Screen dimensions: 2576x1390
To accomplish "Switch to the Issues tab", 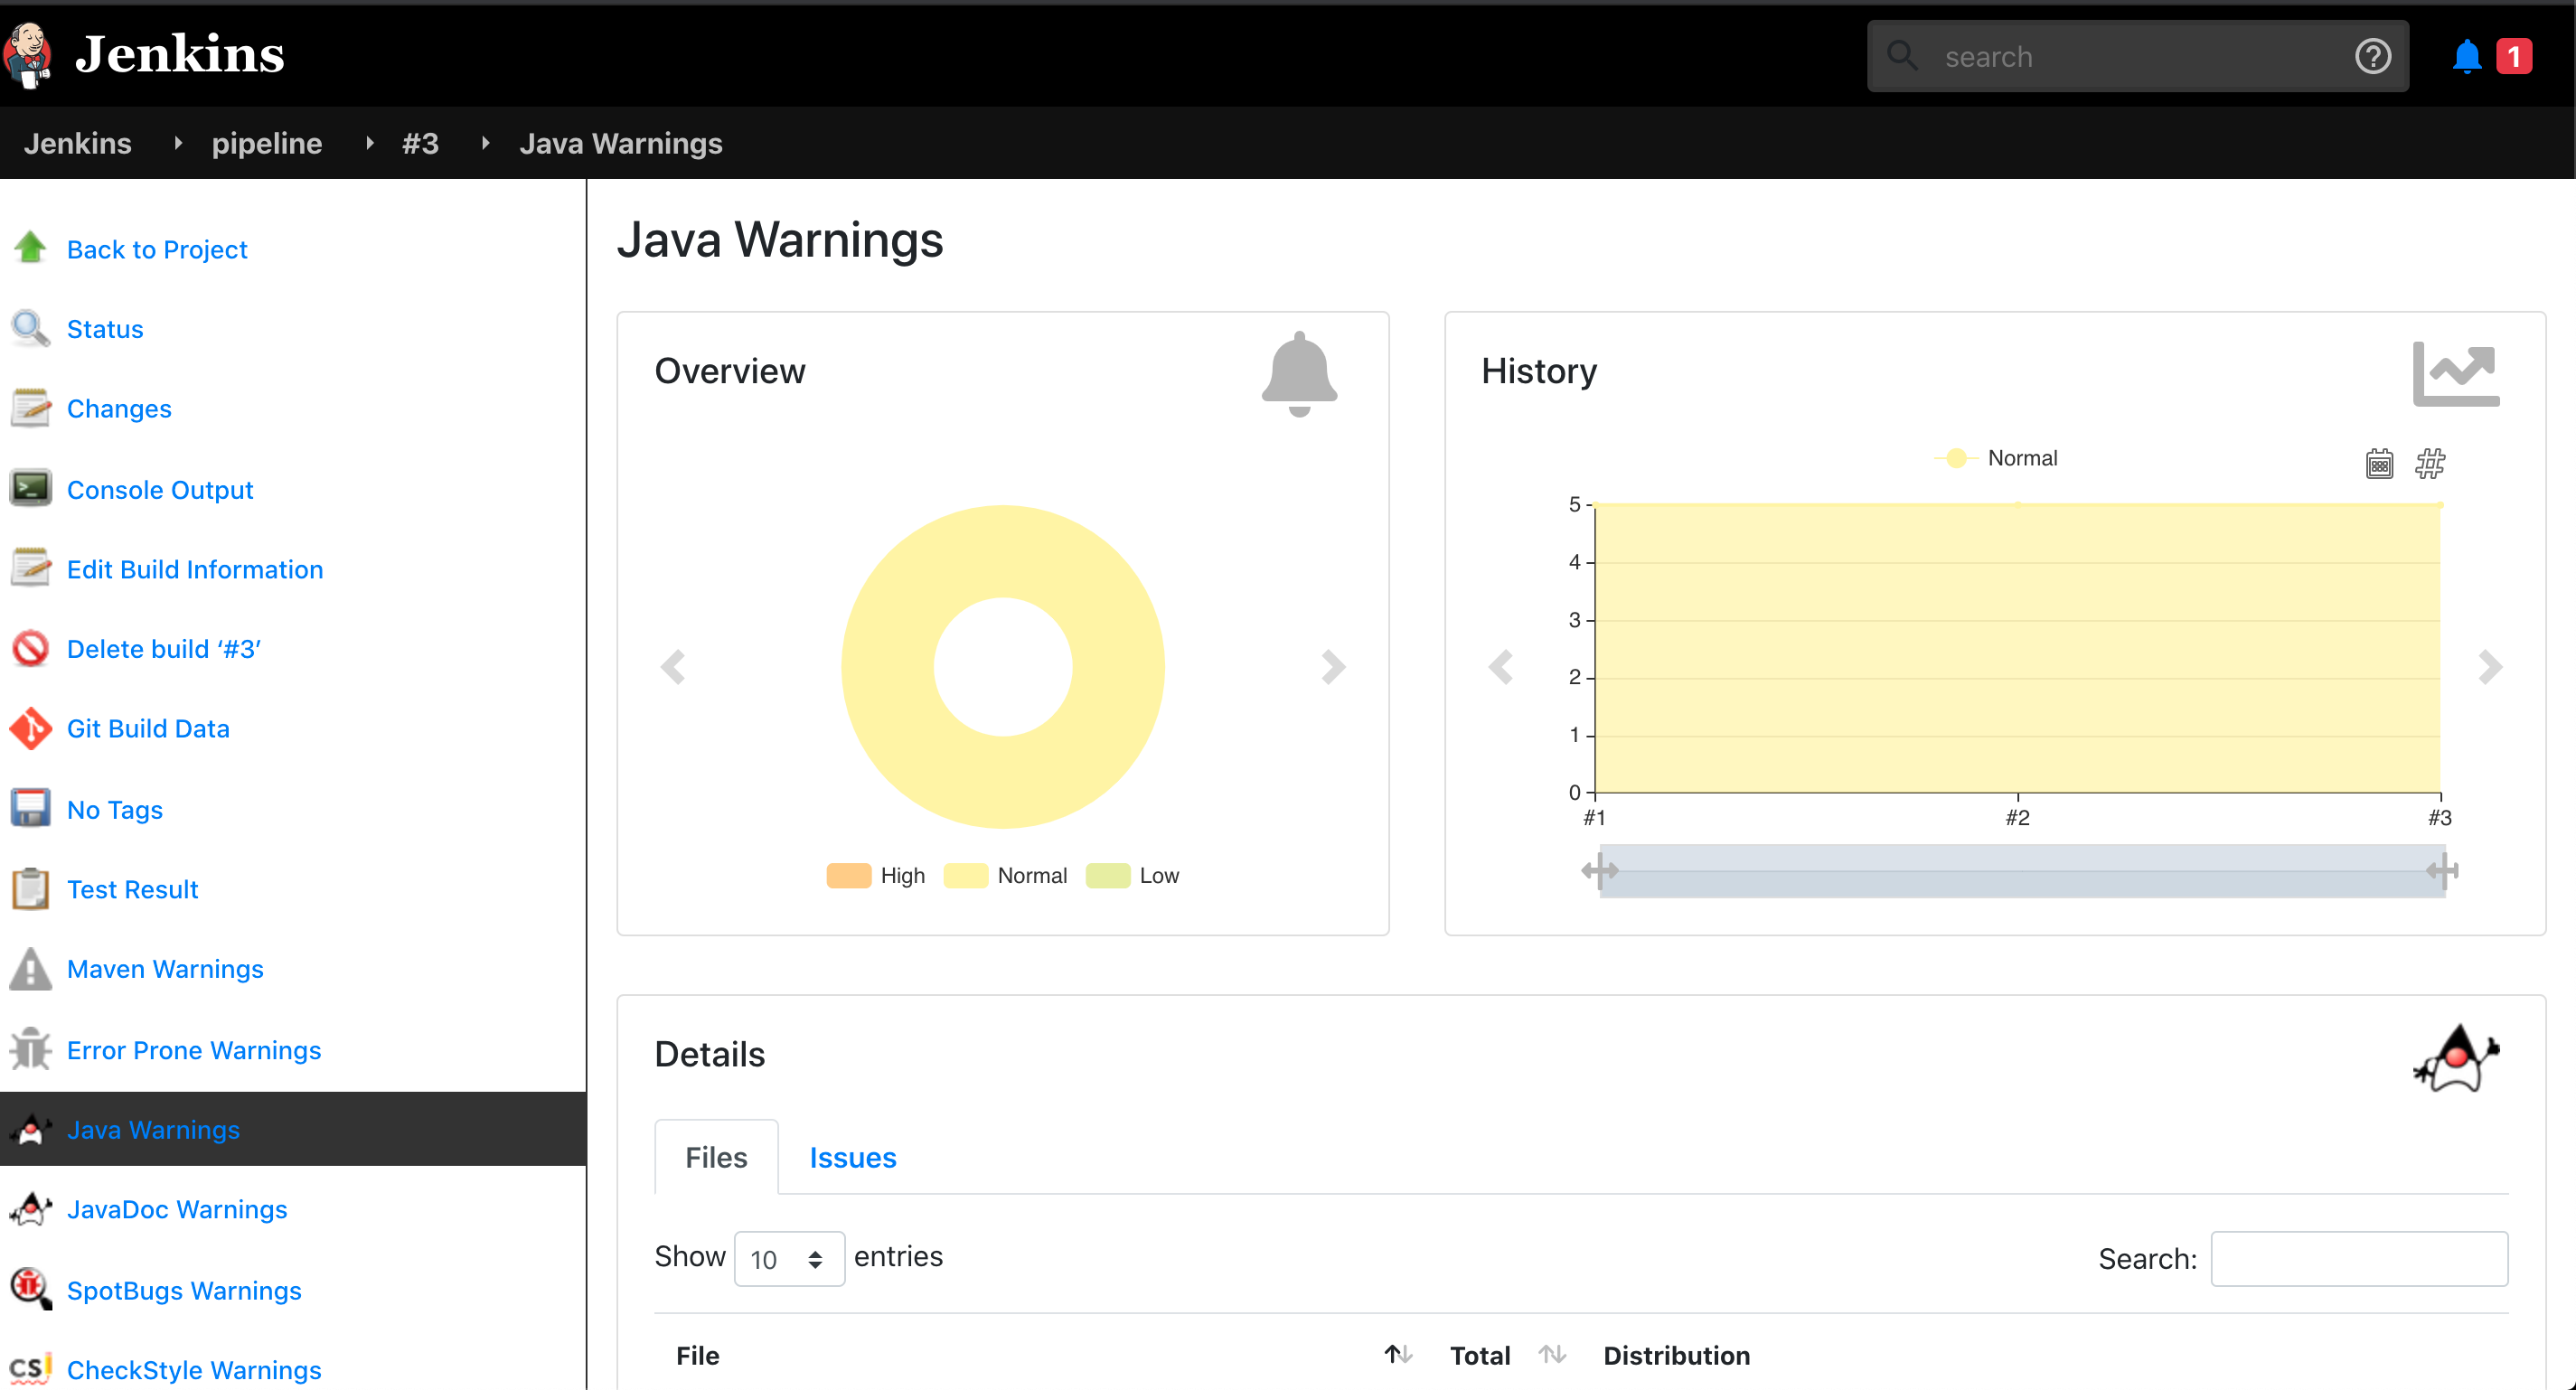I will click(x=852, y=1157).
